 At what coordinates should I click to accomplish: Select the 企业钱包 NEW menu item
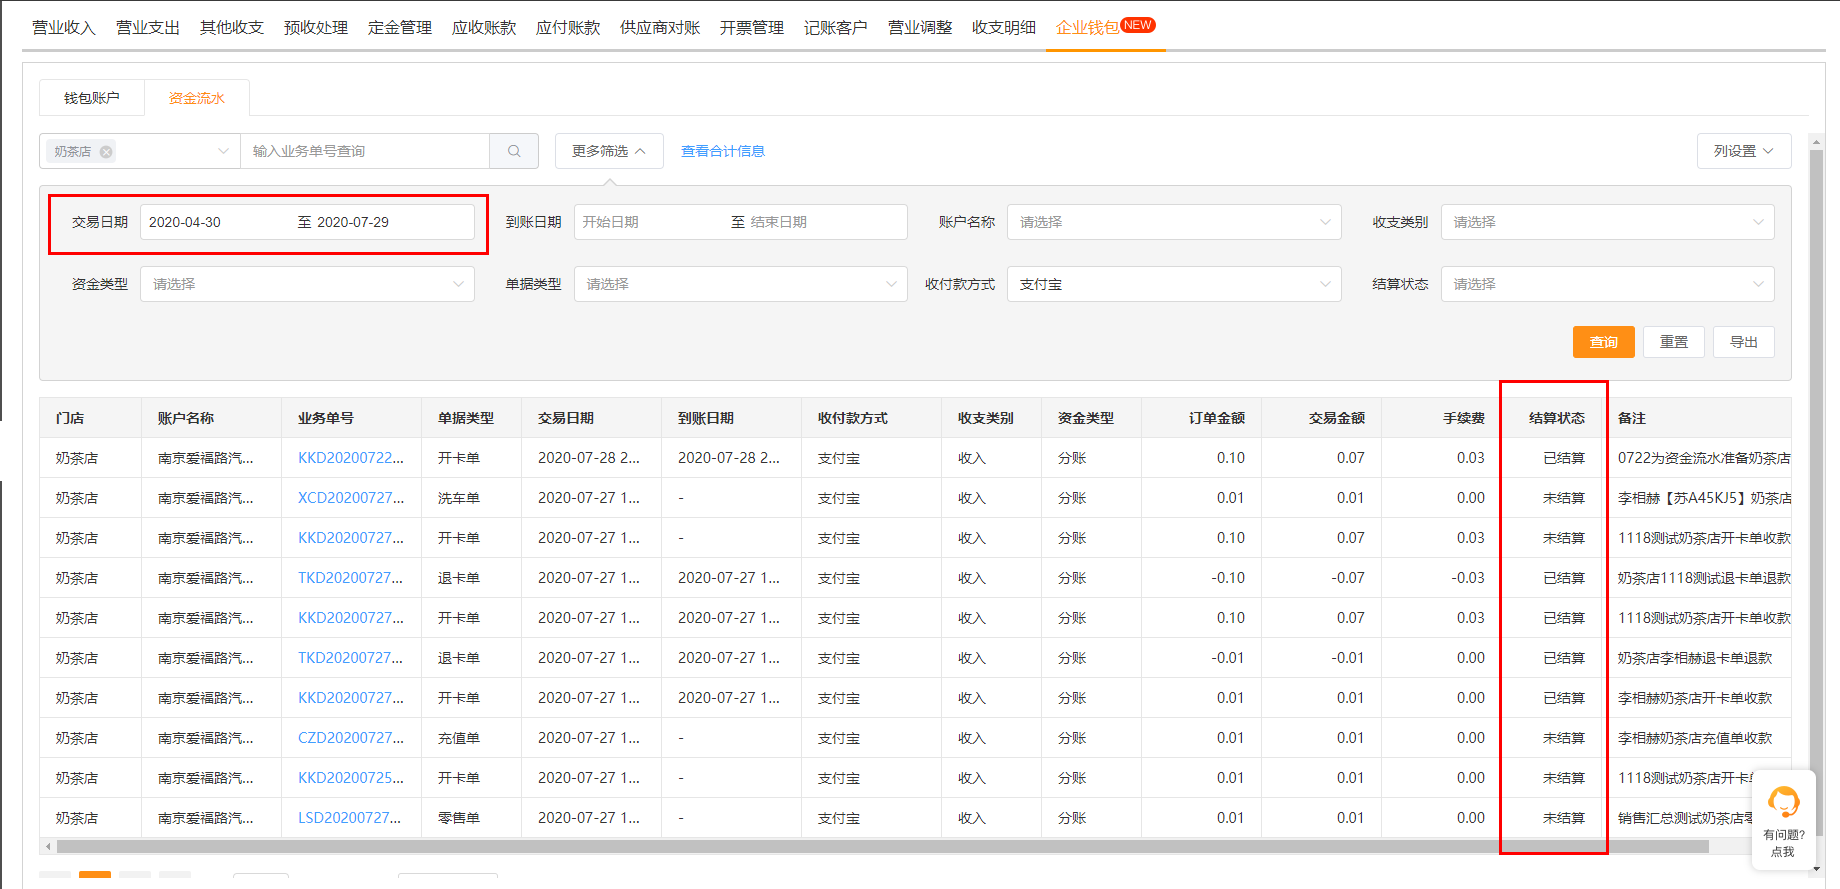[x=1105, y=27]
